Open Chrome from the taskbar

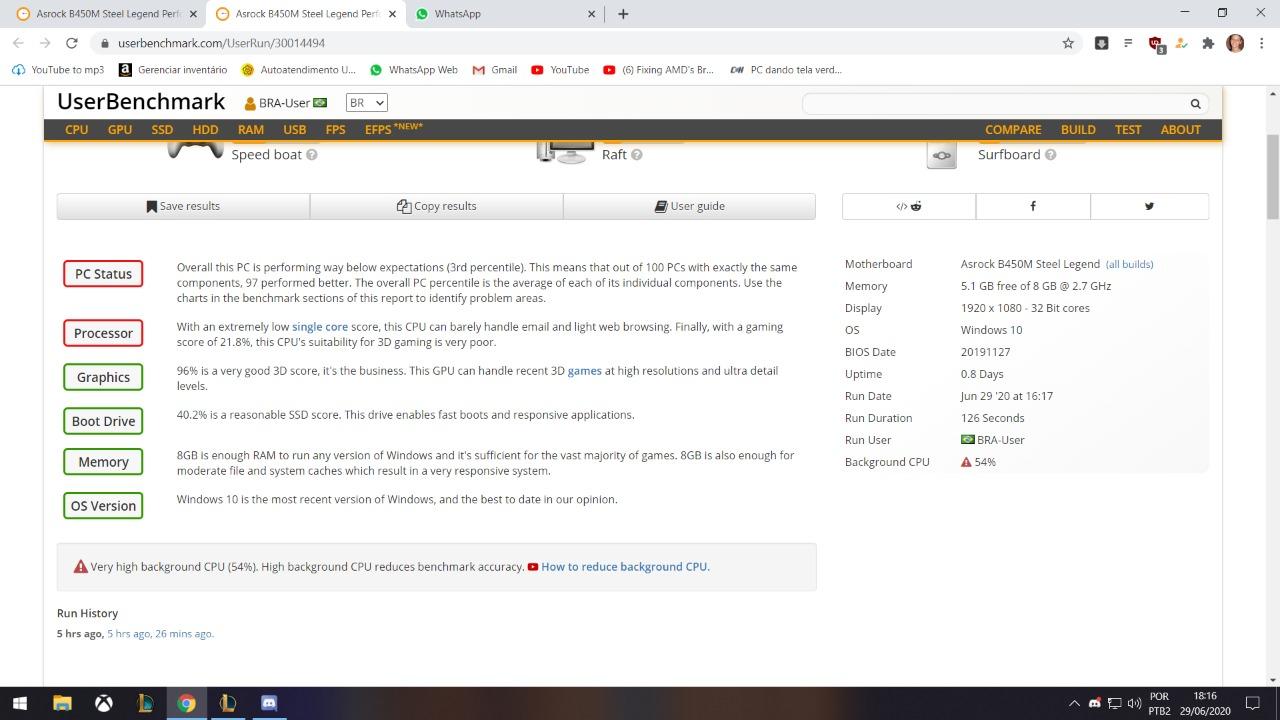(186, 703)
